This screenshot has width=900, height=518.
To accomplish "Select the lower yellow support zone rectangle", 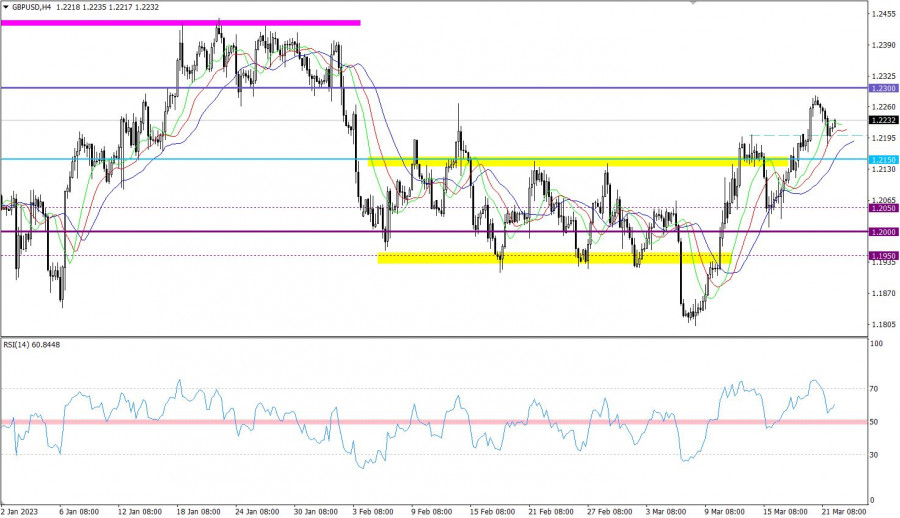I will (x=553, y=258).
